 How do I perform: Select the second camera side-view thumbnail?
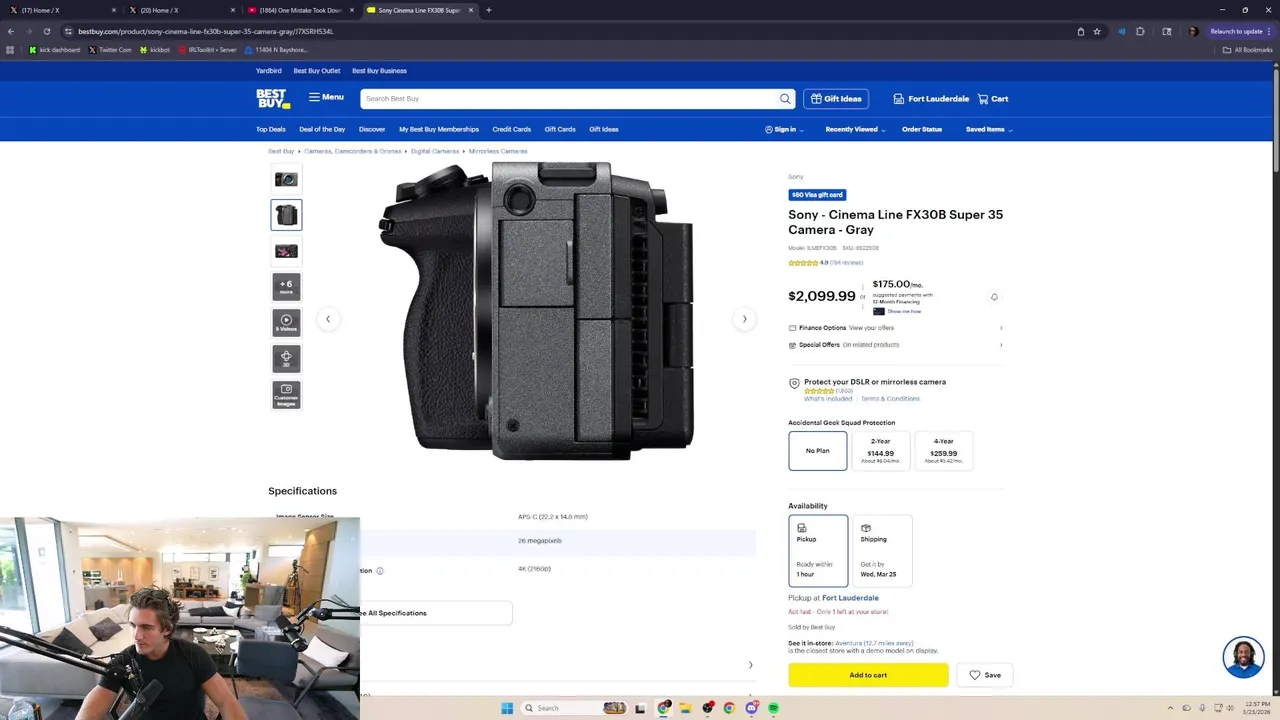(x=286, y=215)
